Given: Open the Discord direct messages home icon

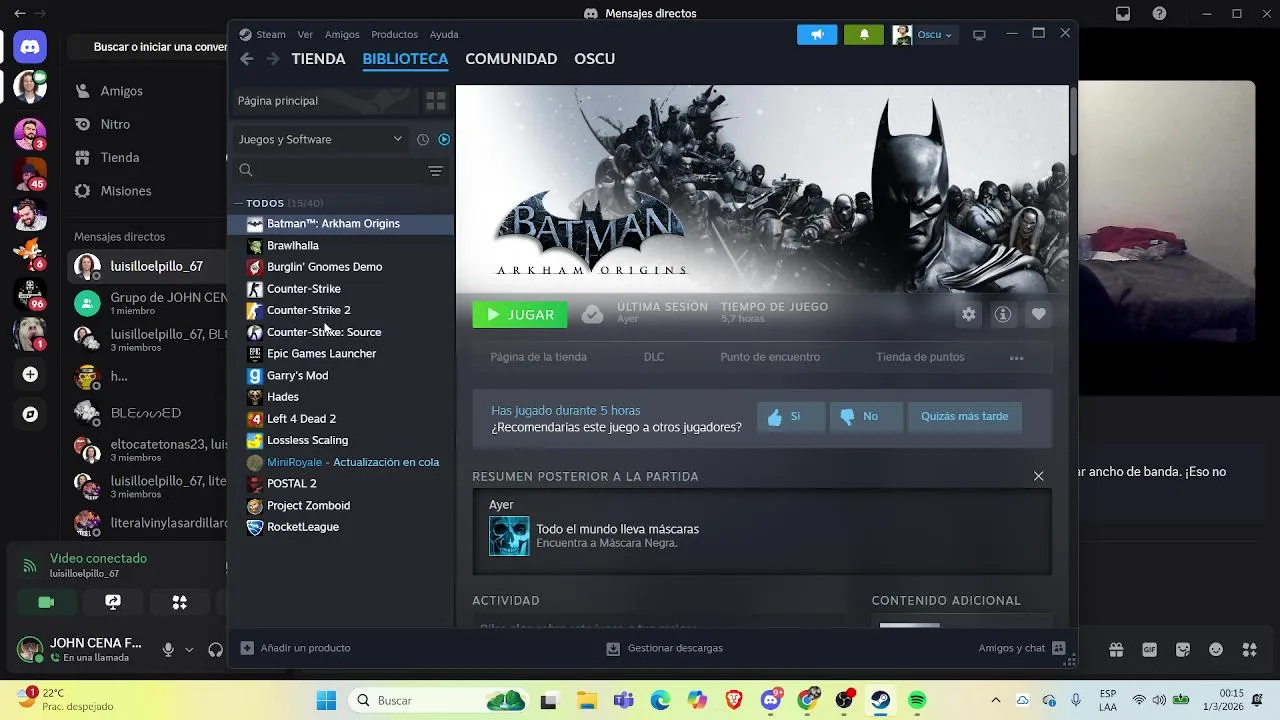Looking at the screenshot, I should pyautogui.click(x=30, y=47).
